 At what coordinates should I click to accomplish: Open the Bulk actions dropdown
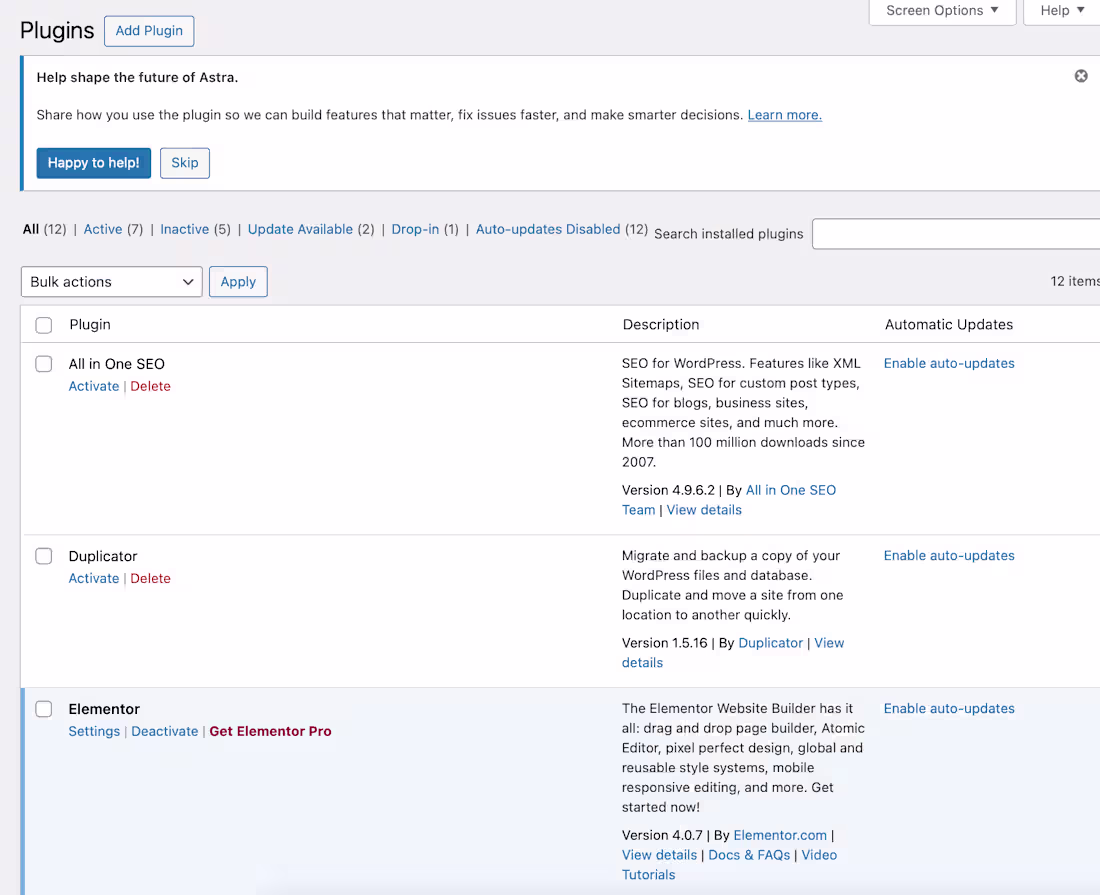click(x=112, y=281)
